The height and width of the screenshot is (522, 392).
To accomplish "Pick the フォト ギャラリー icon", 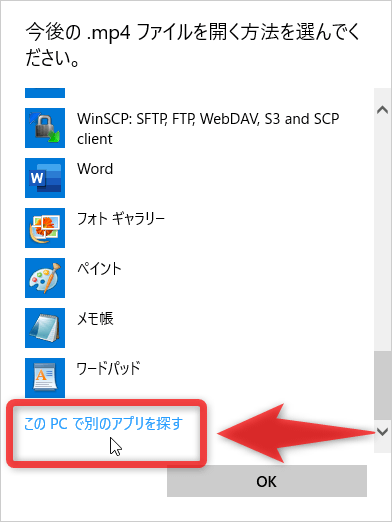I will pyautogui.click(x=45, y=228).
